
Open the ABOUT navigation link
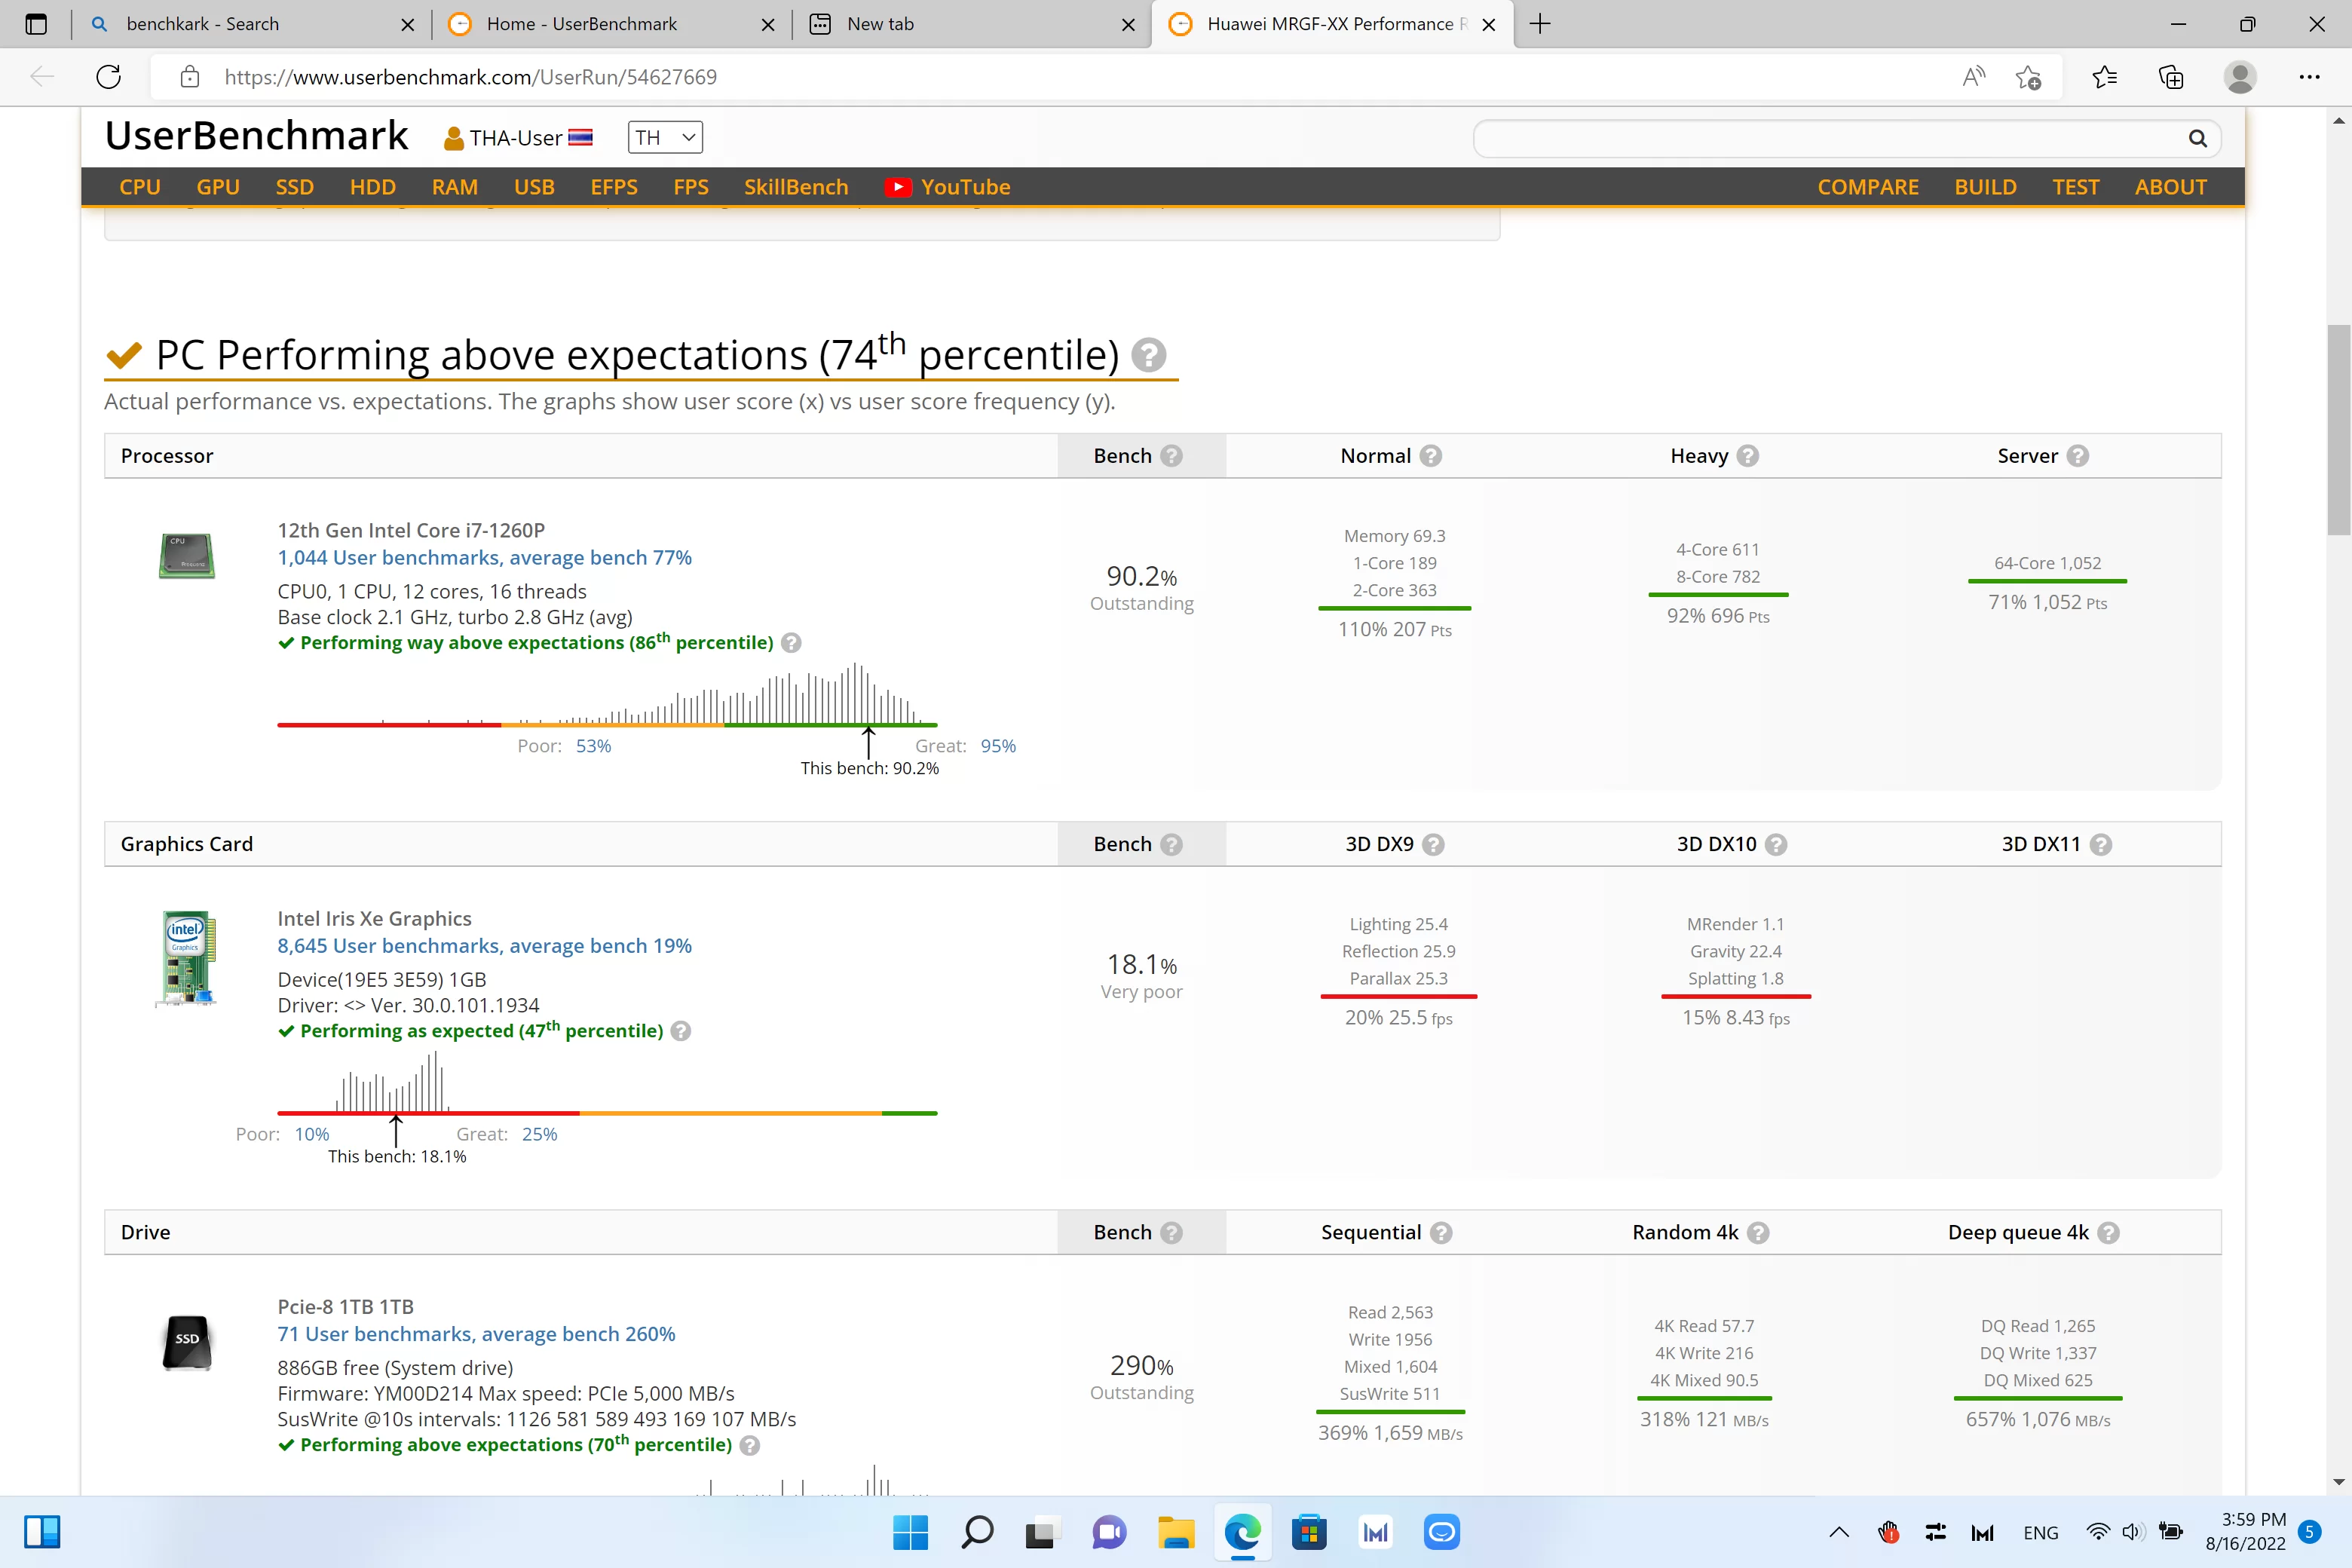pos(2170,187)
